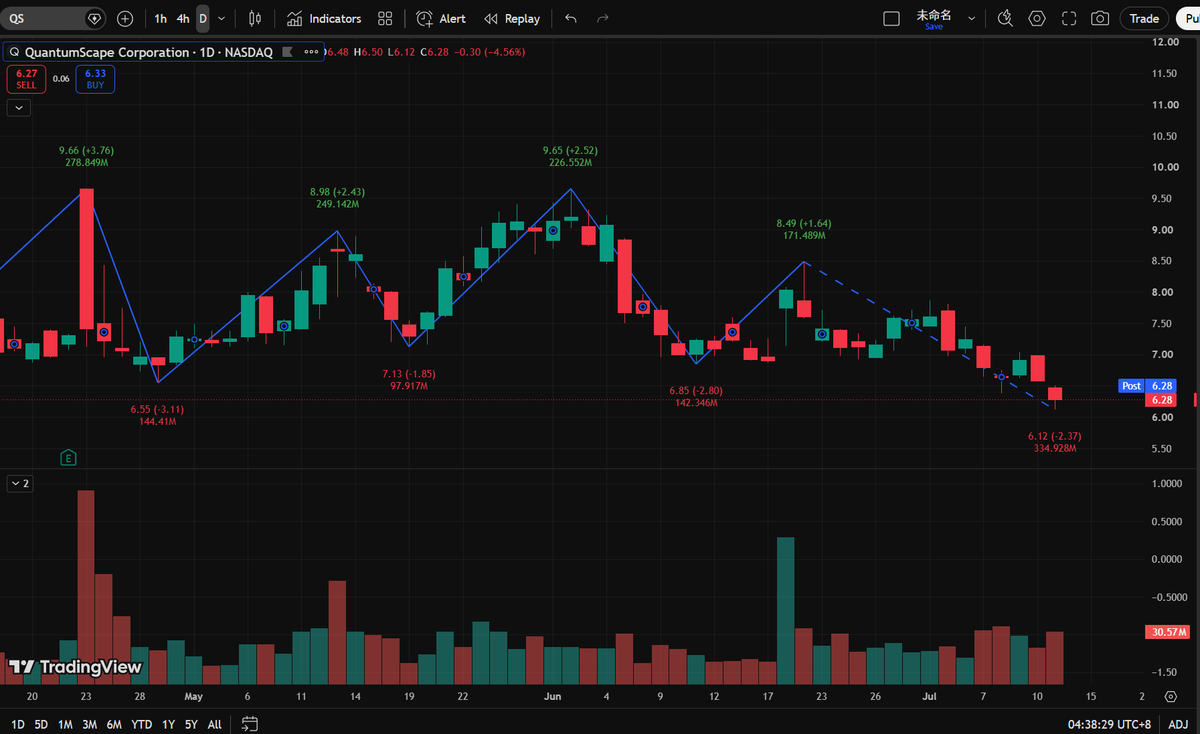Click the blue Post market price label
The width and height of the screenshot is (1200, 734).
coord(1131,385)
